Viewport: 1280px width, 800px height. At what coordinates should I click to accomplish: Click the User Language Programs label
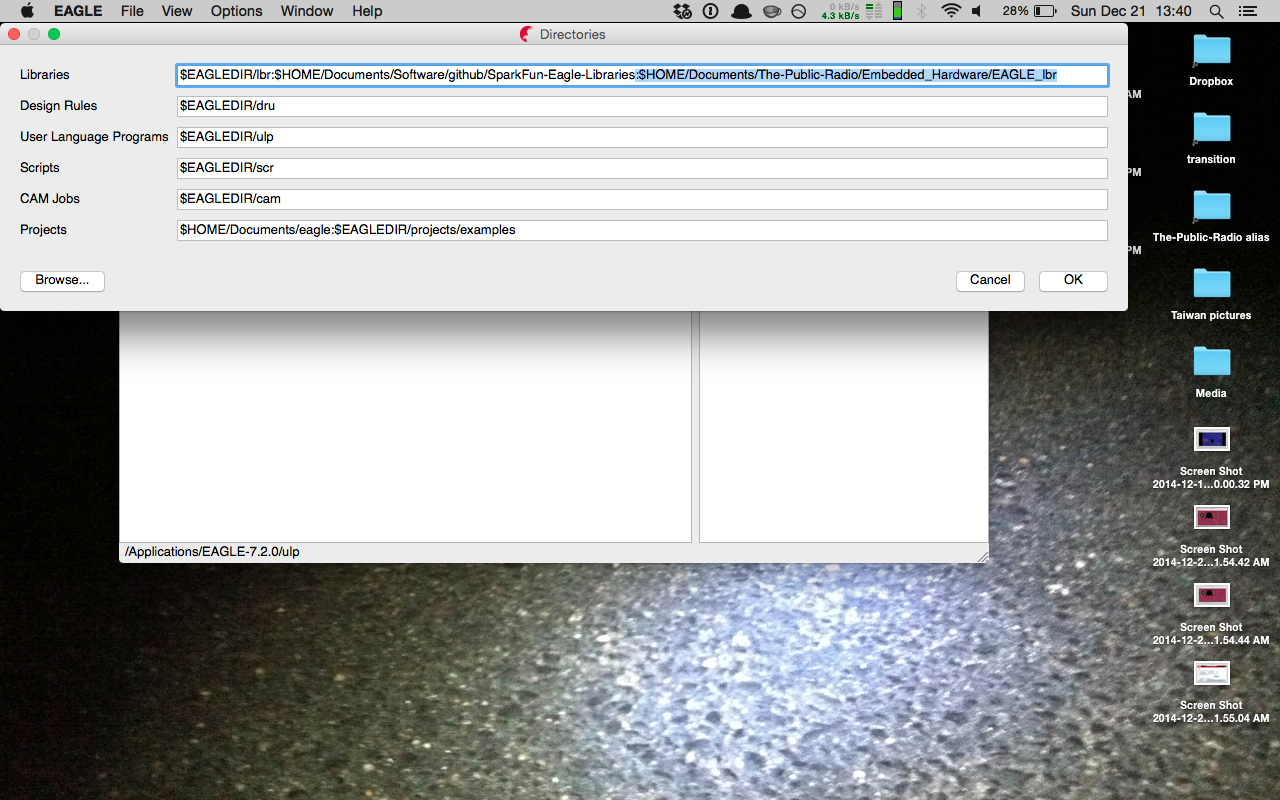click(x=94, y=137)
